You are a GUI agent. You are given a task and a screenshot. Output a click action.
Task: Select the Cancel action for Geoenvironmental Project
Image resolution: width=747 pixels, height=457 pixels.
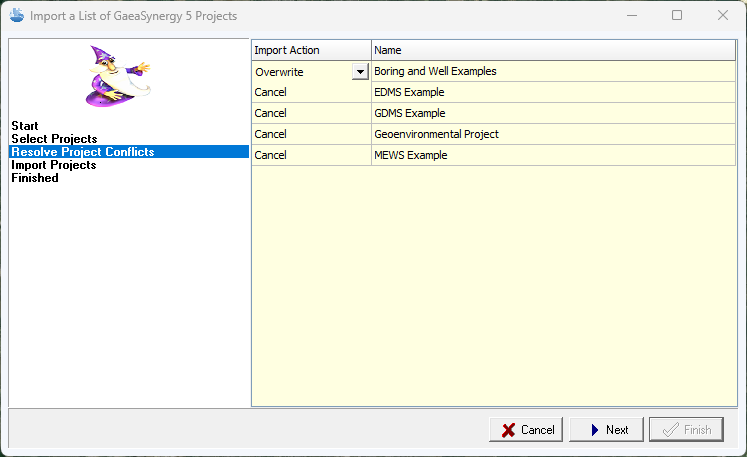311,134
